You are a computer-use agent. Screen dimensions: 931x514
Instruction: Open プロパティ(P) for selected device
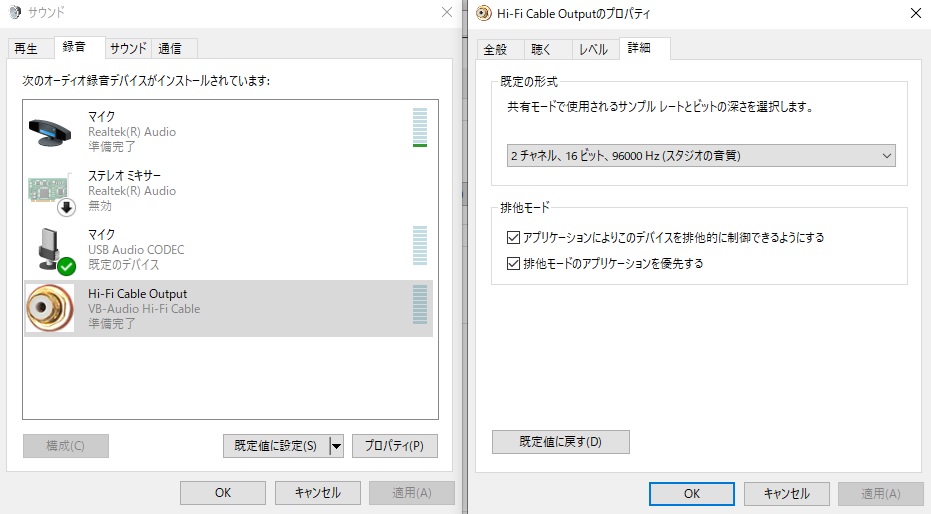[x=395, y=446]
